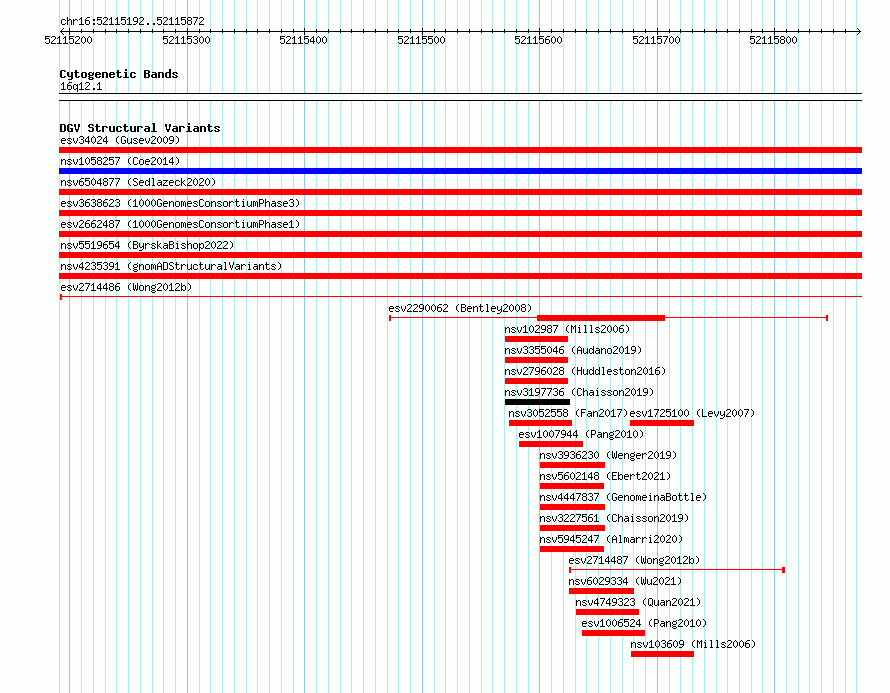Click the red bar under esv1007944
This screenshot has width=890, height=693.
551,444
